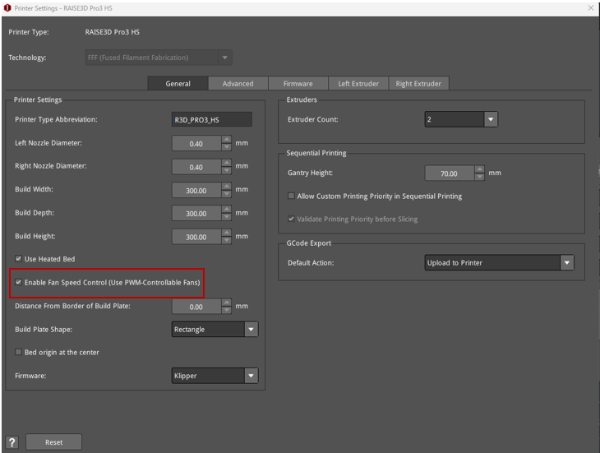Image resolution: width=600 pixels, height=453 pixels.
Task: Click the Build Height value field
Action: (196, 237)
